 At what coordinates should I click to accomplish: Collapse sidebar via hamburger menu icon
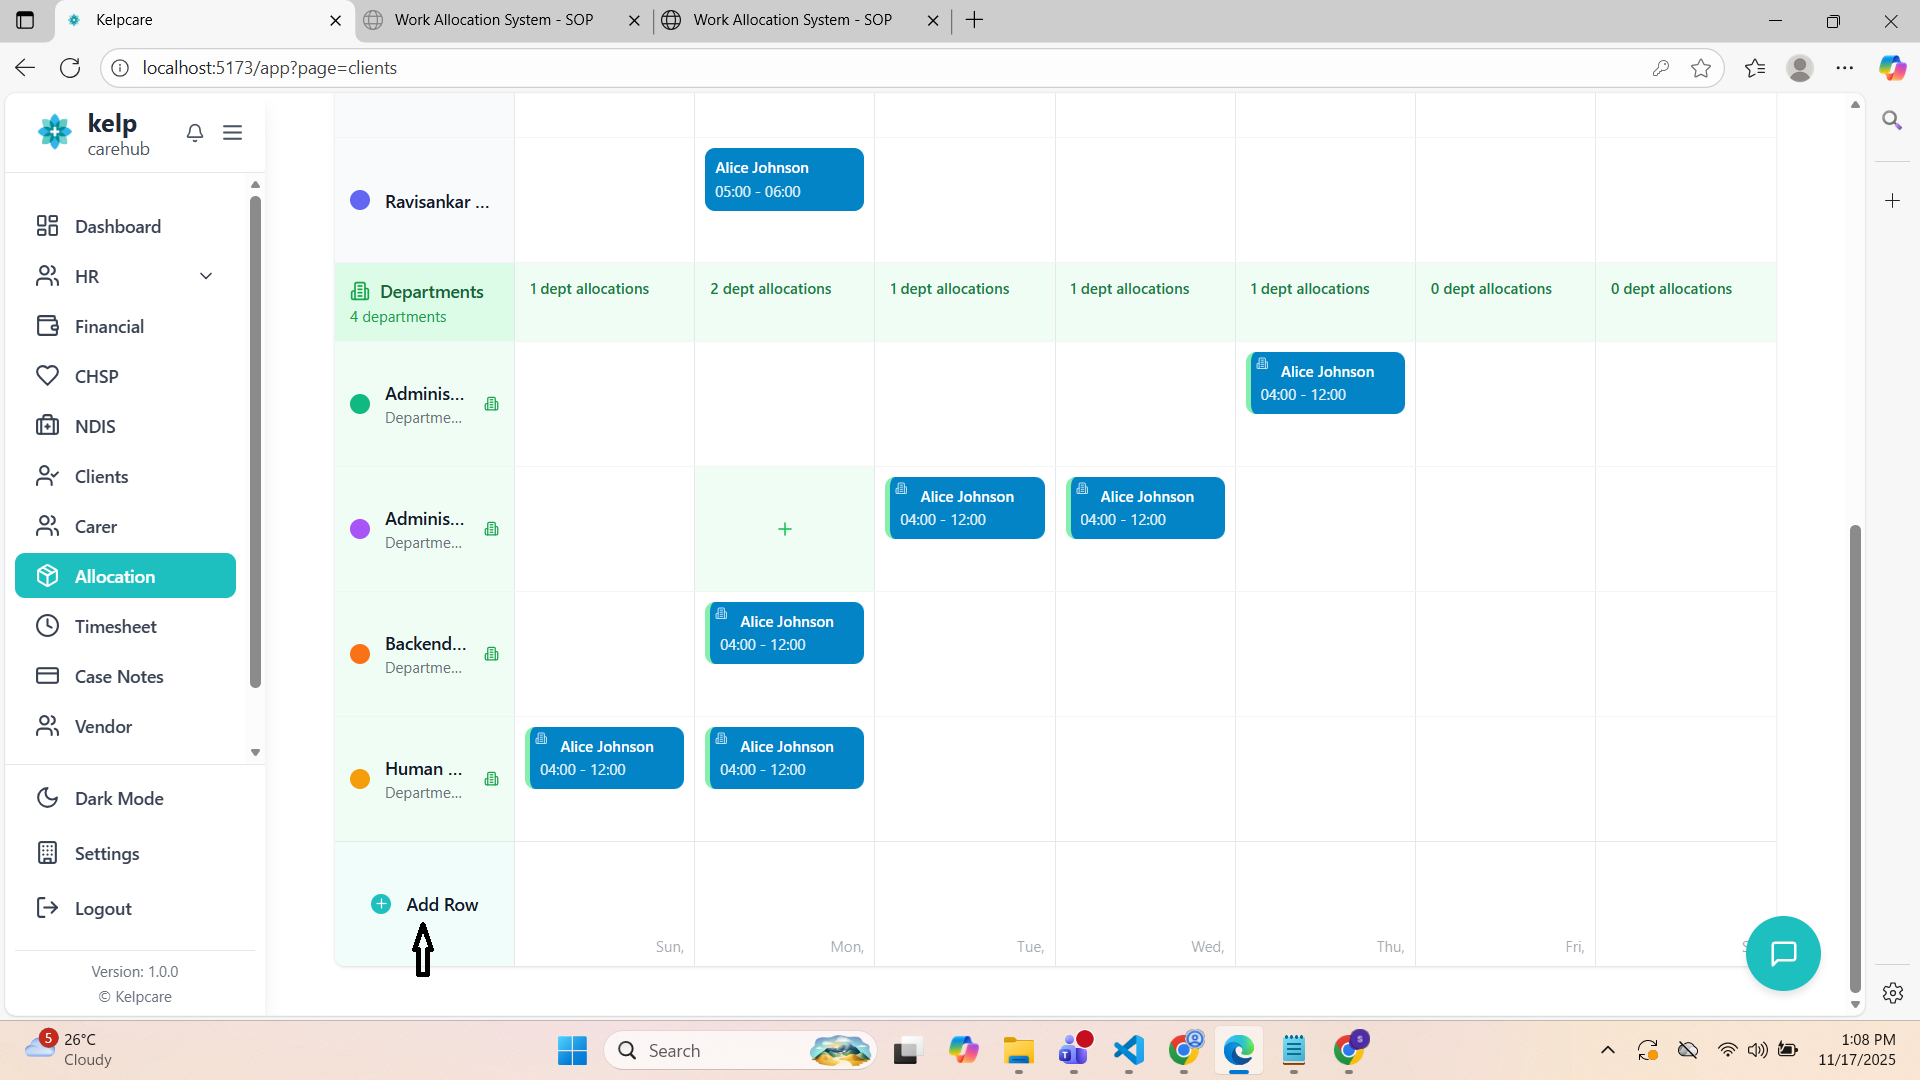point(232,133)
